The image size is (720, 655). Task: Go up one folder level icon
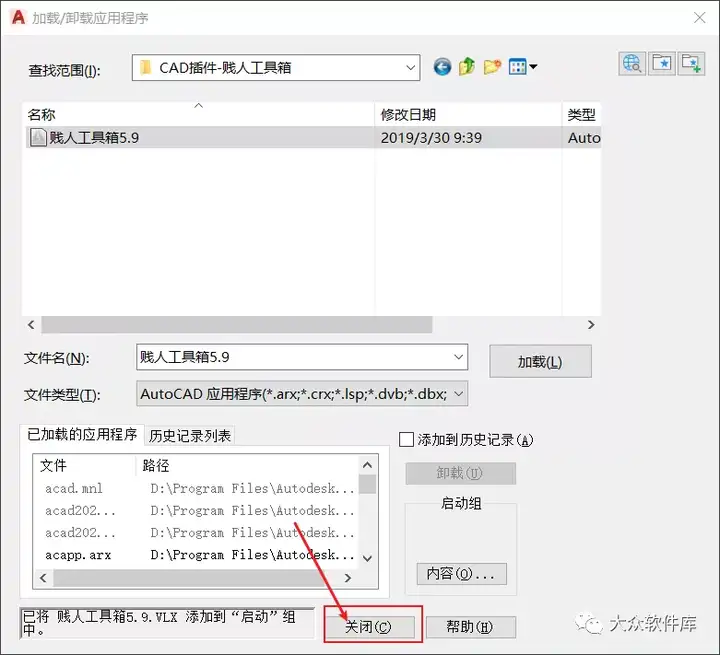pyautogui.click(x=467, y=67)
